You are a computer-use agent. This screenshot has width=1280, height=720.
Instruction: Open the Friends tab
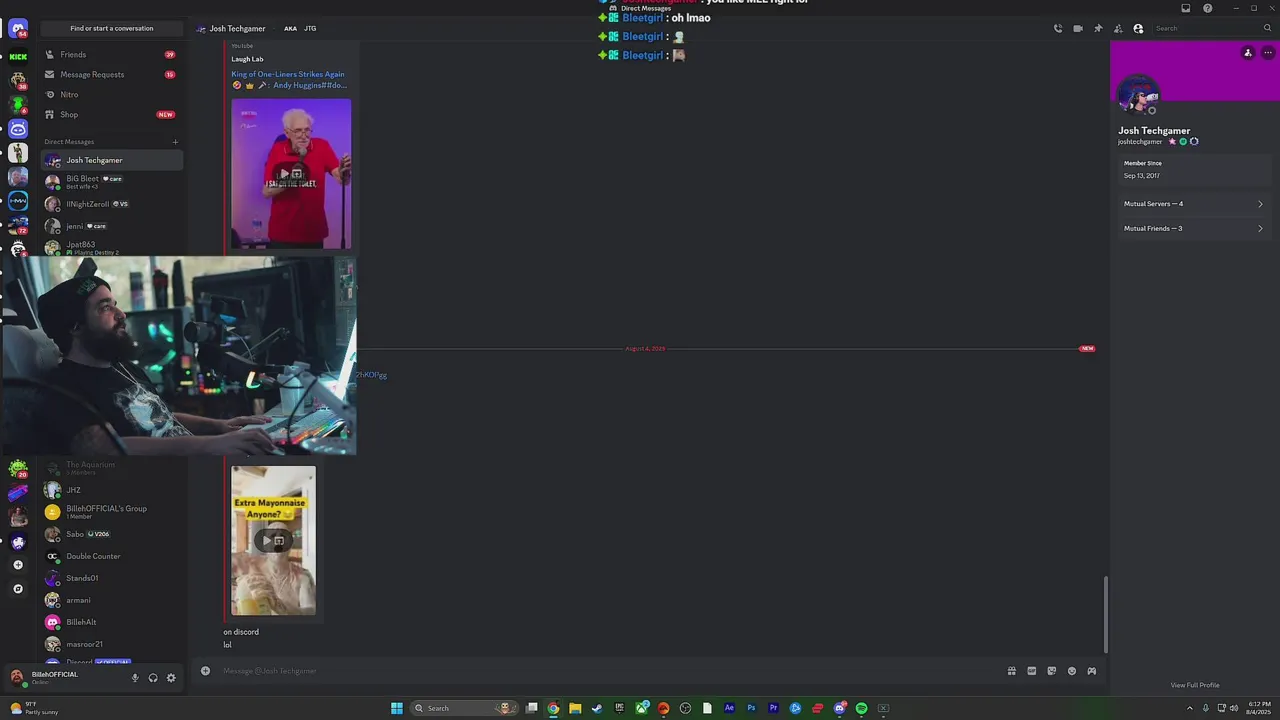(x=112, y=55)
